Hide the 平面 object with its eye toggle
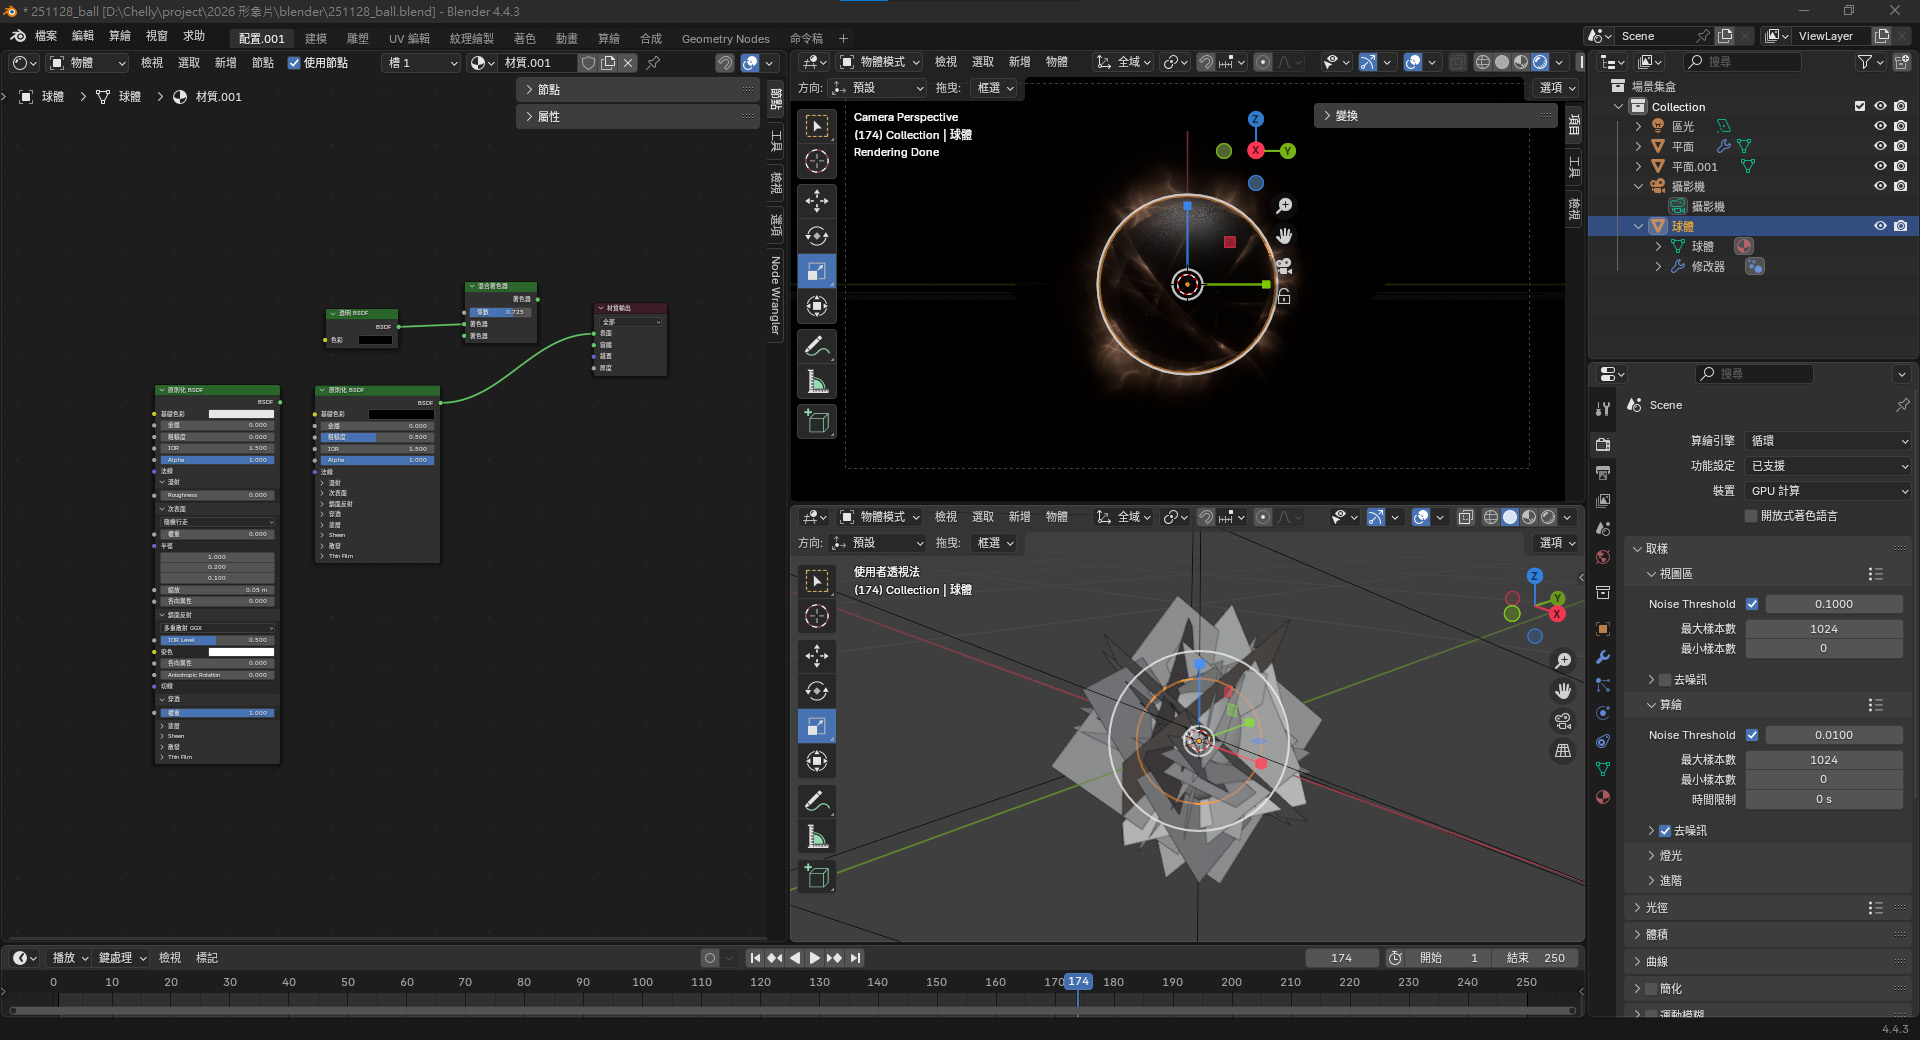1920x1040 pixels. 1881,146
